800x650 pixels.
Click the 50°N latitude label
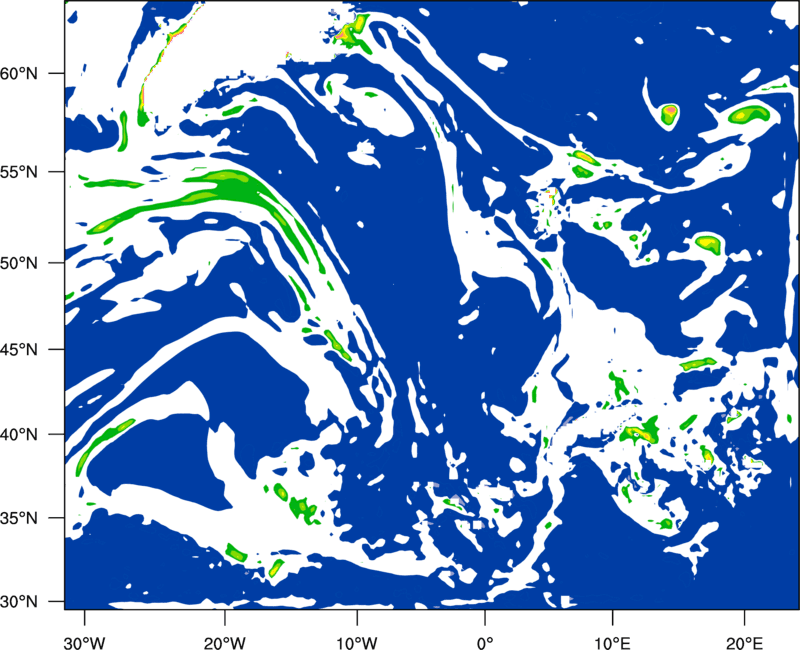point(19,264)
